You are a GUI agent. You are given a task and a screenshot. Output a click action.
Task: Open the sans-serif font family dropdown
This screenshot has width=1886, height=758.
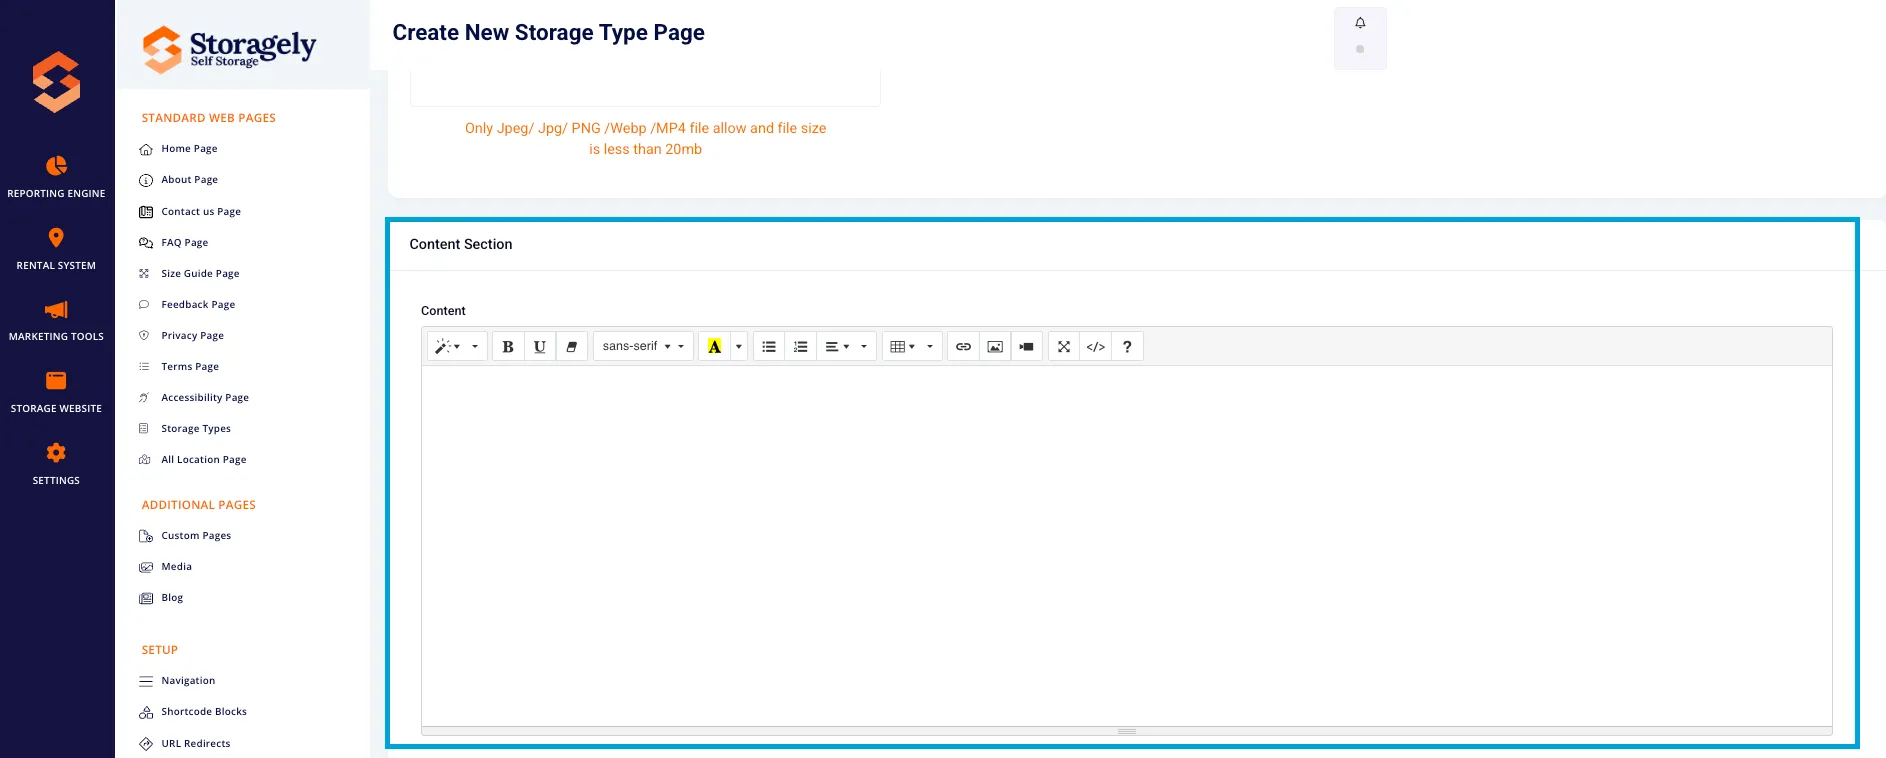[643, 346]
